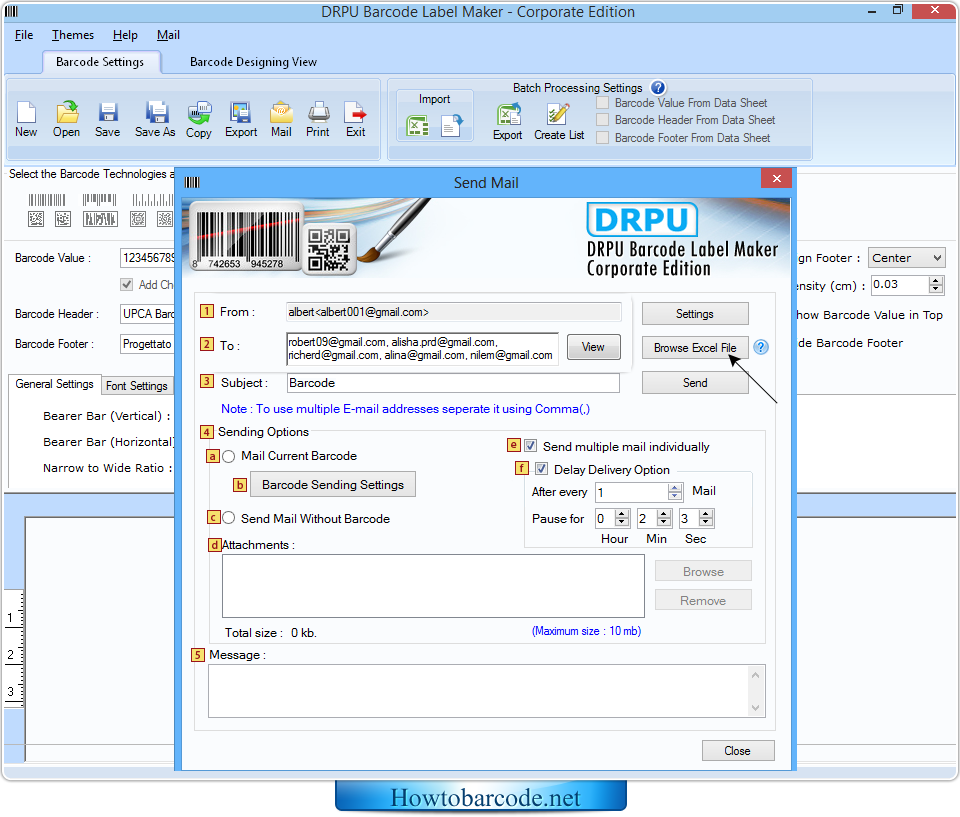Enable Barcode Value From Data Sheet

click(x=602, y=103)
